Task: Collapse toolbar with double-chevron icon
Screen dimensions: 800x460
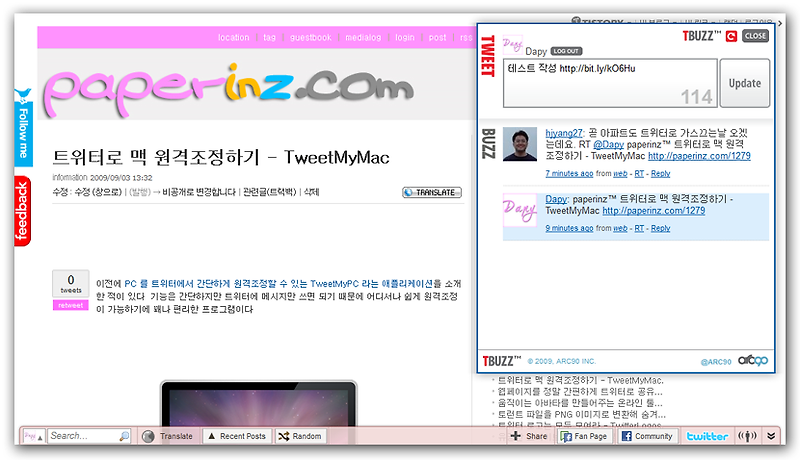Action: tap(771, 436)
